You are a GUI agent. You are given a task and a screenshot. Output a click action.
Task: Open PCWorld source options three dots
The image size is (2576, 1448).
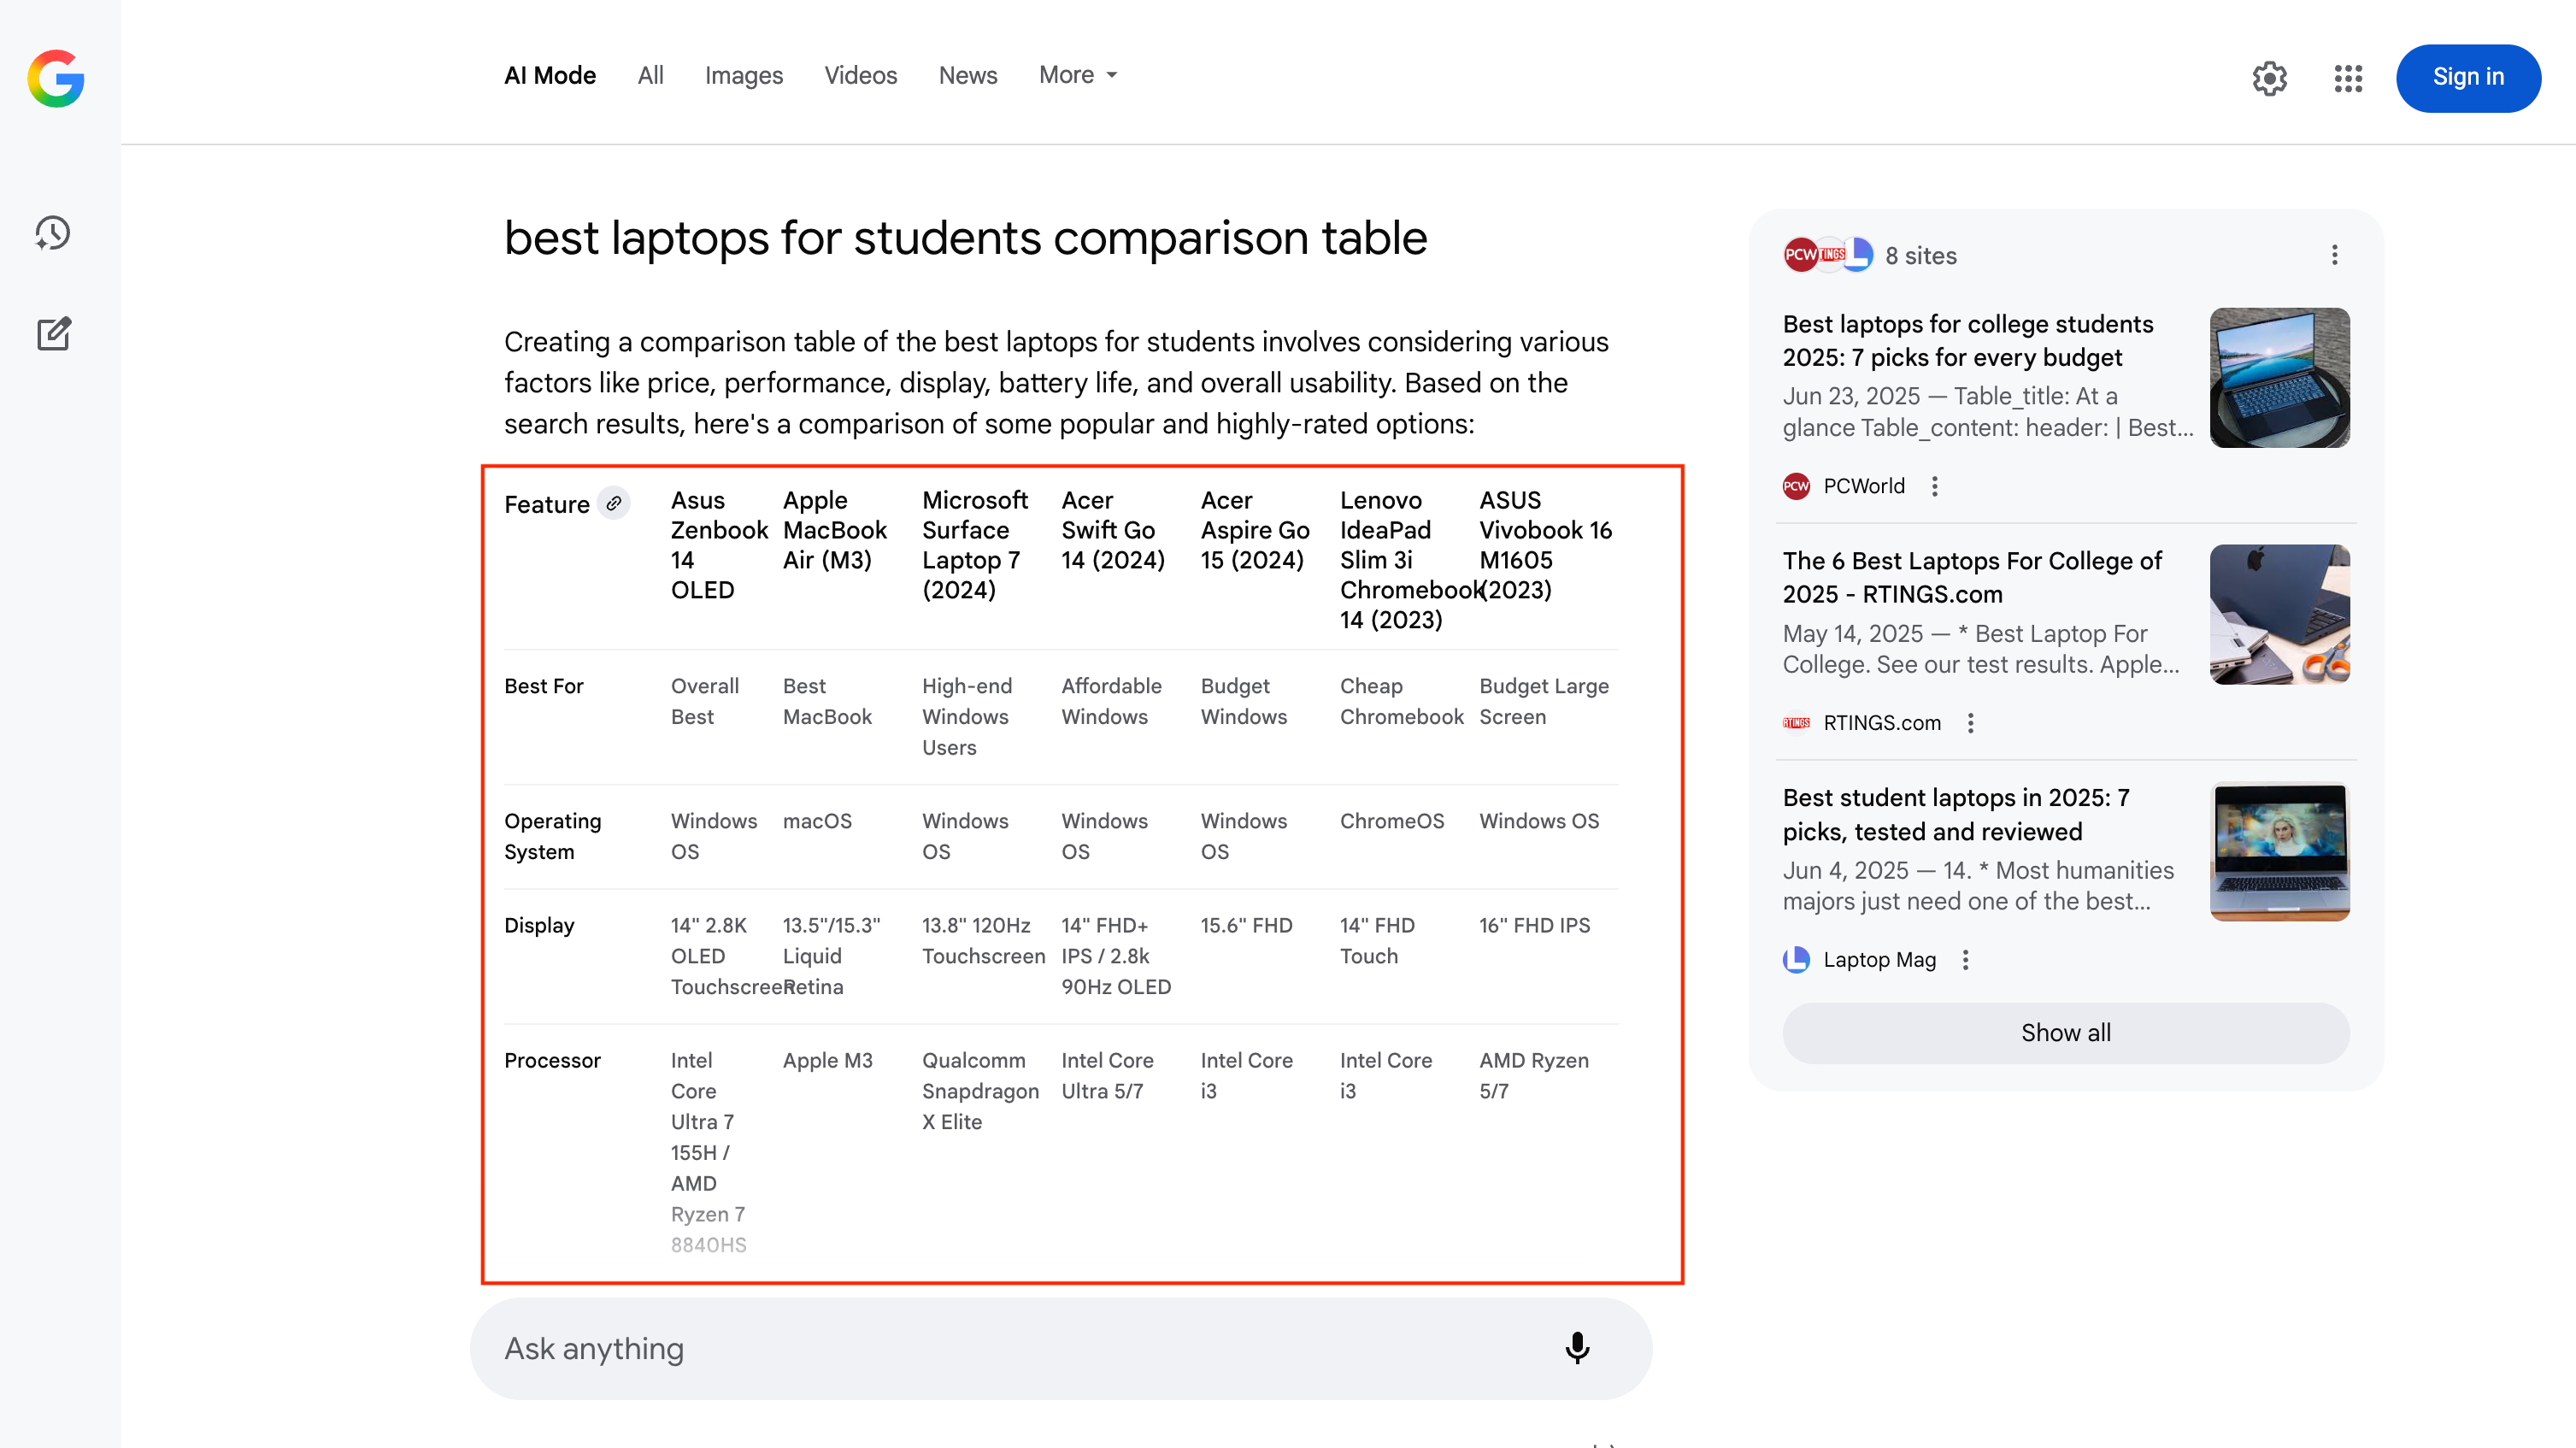click(1934, 486)
